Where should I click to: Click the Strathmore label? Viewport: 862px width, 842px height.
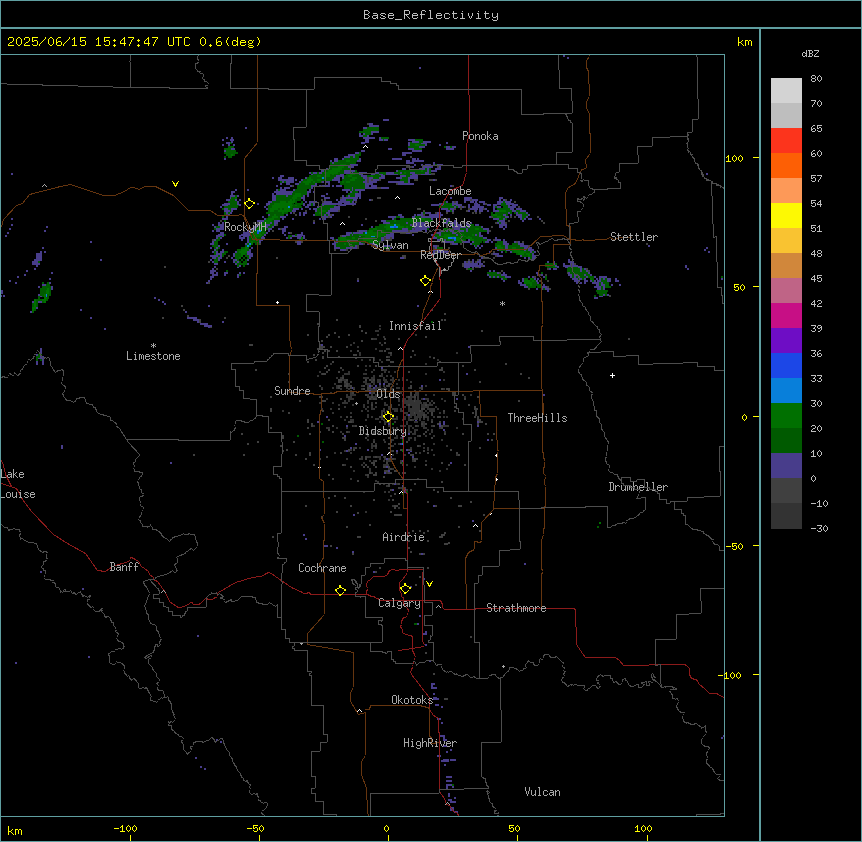point(516,608)
